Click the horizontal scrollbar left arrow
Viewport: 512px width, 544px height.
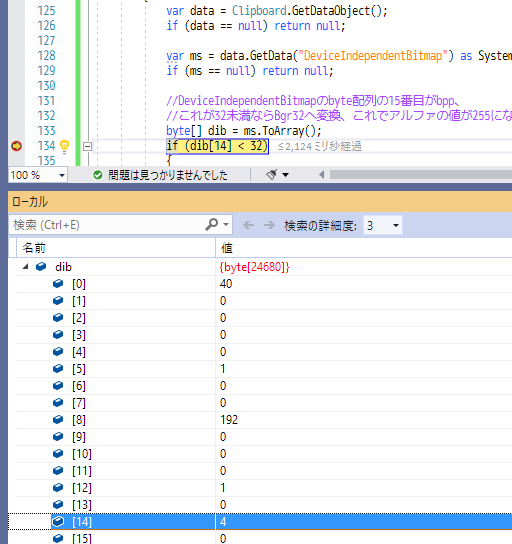point(322,175)
